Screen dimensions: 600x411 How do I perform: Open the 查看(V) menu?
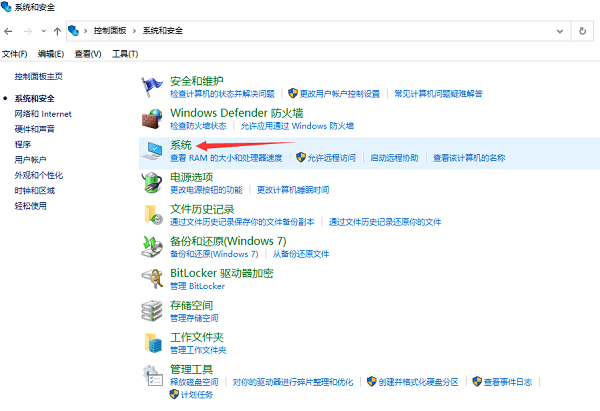pos(88,54)
